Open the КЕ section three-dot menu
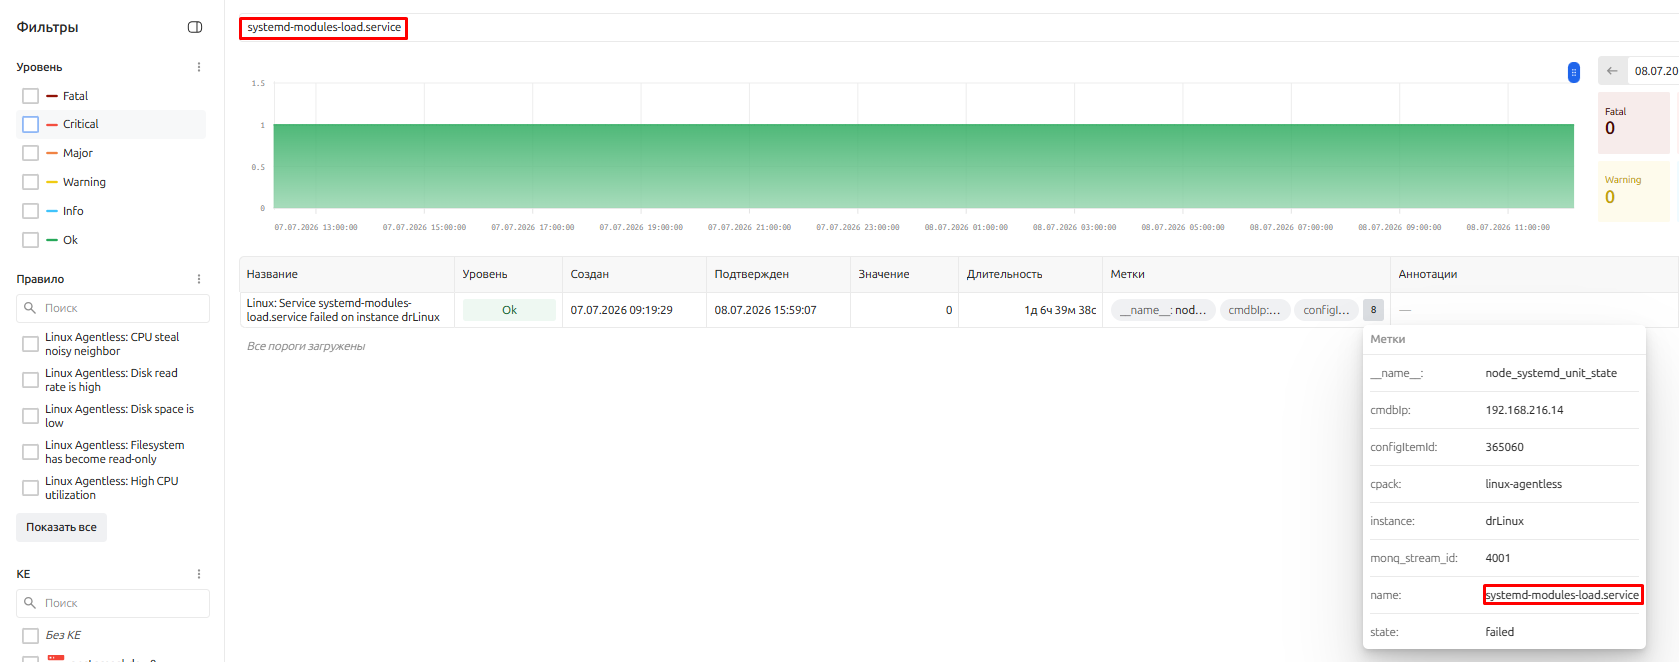Image resolution: width=1679 pixels, height=662 pixels. click(x=199, y=574)
